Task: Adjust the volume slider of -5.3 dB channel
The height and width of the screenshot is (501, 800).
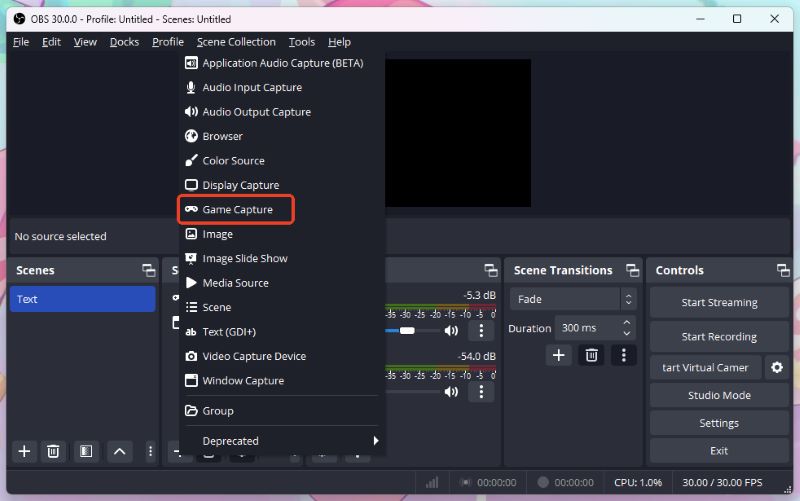Action: point(407,331)
